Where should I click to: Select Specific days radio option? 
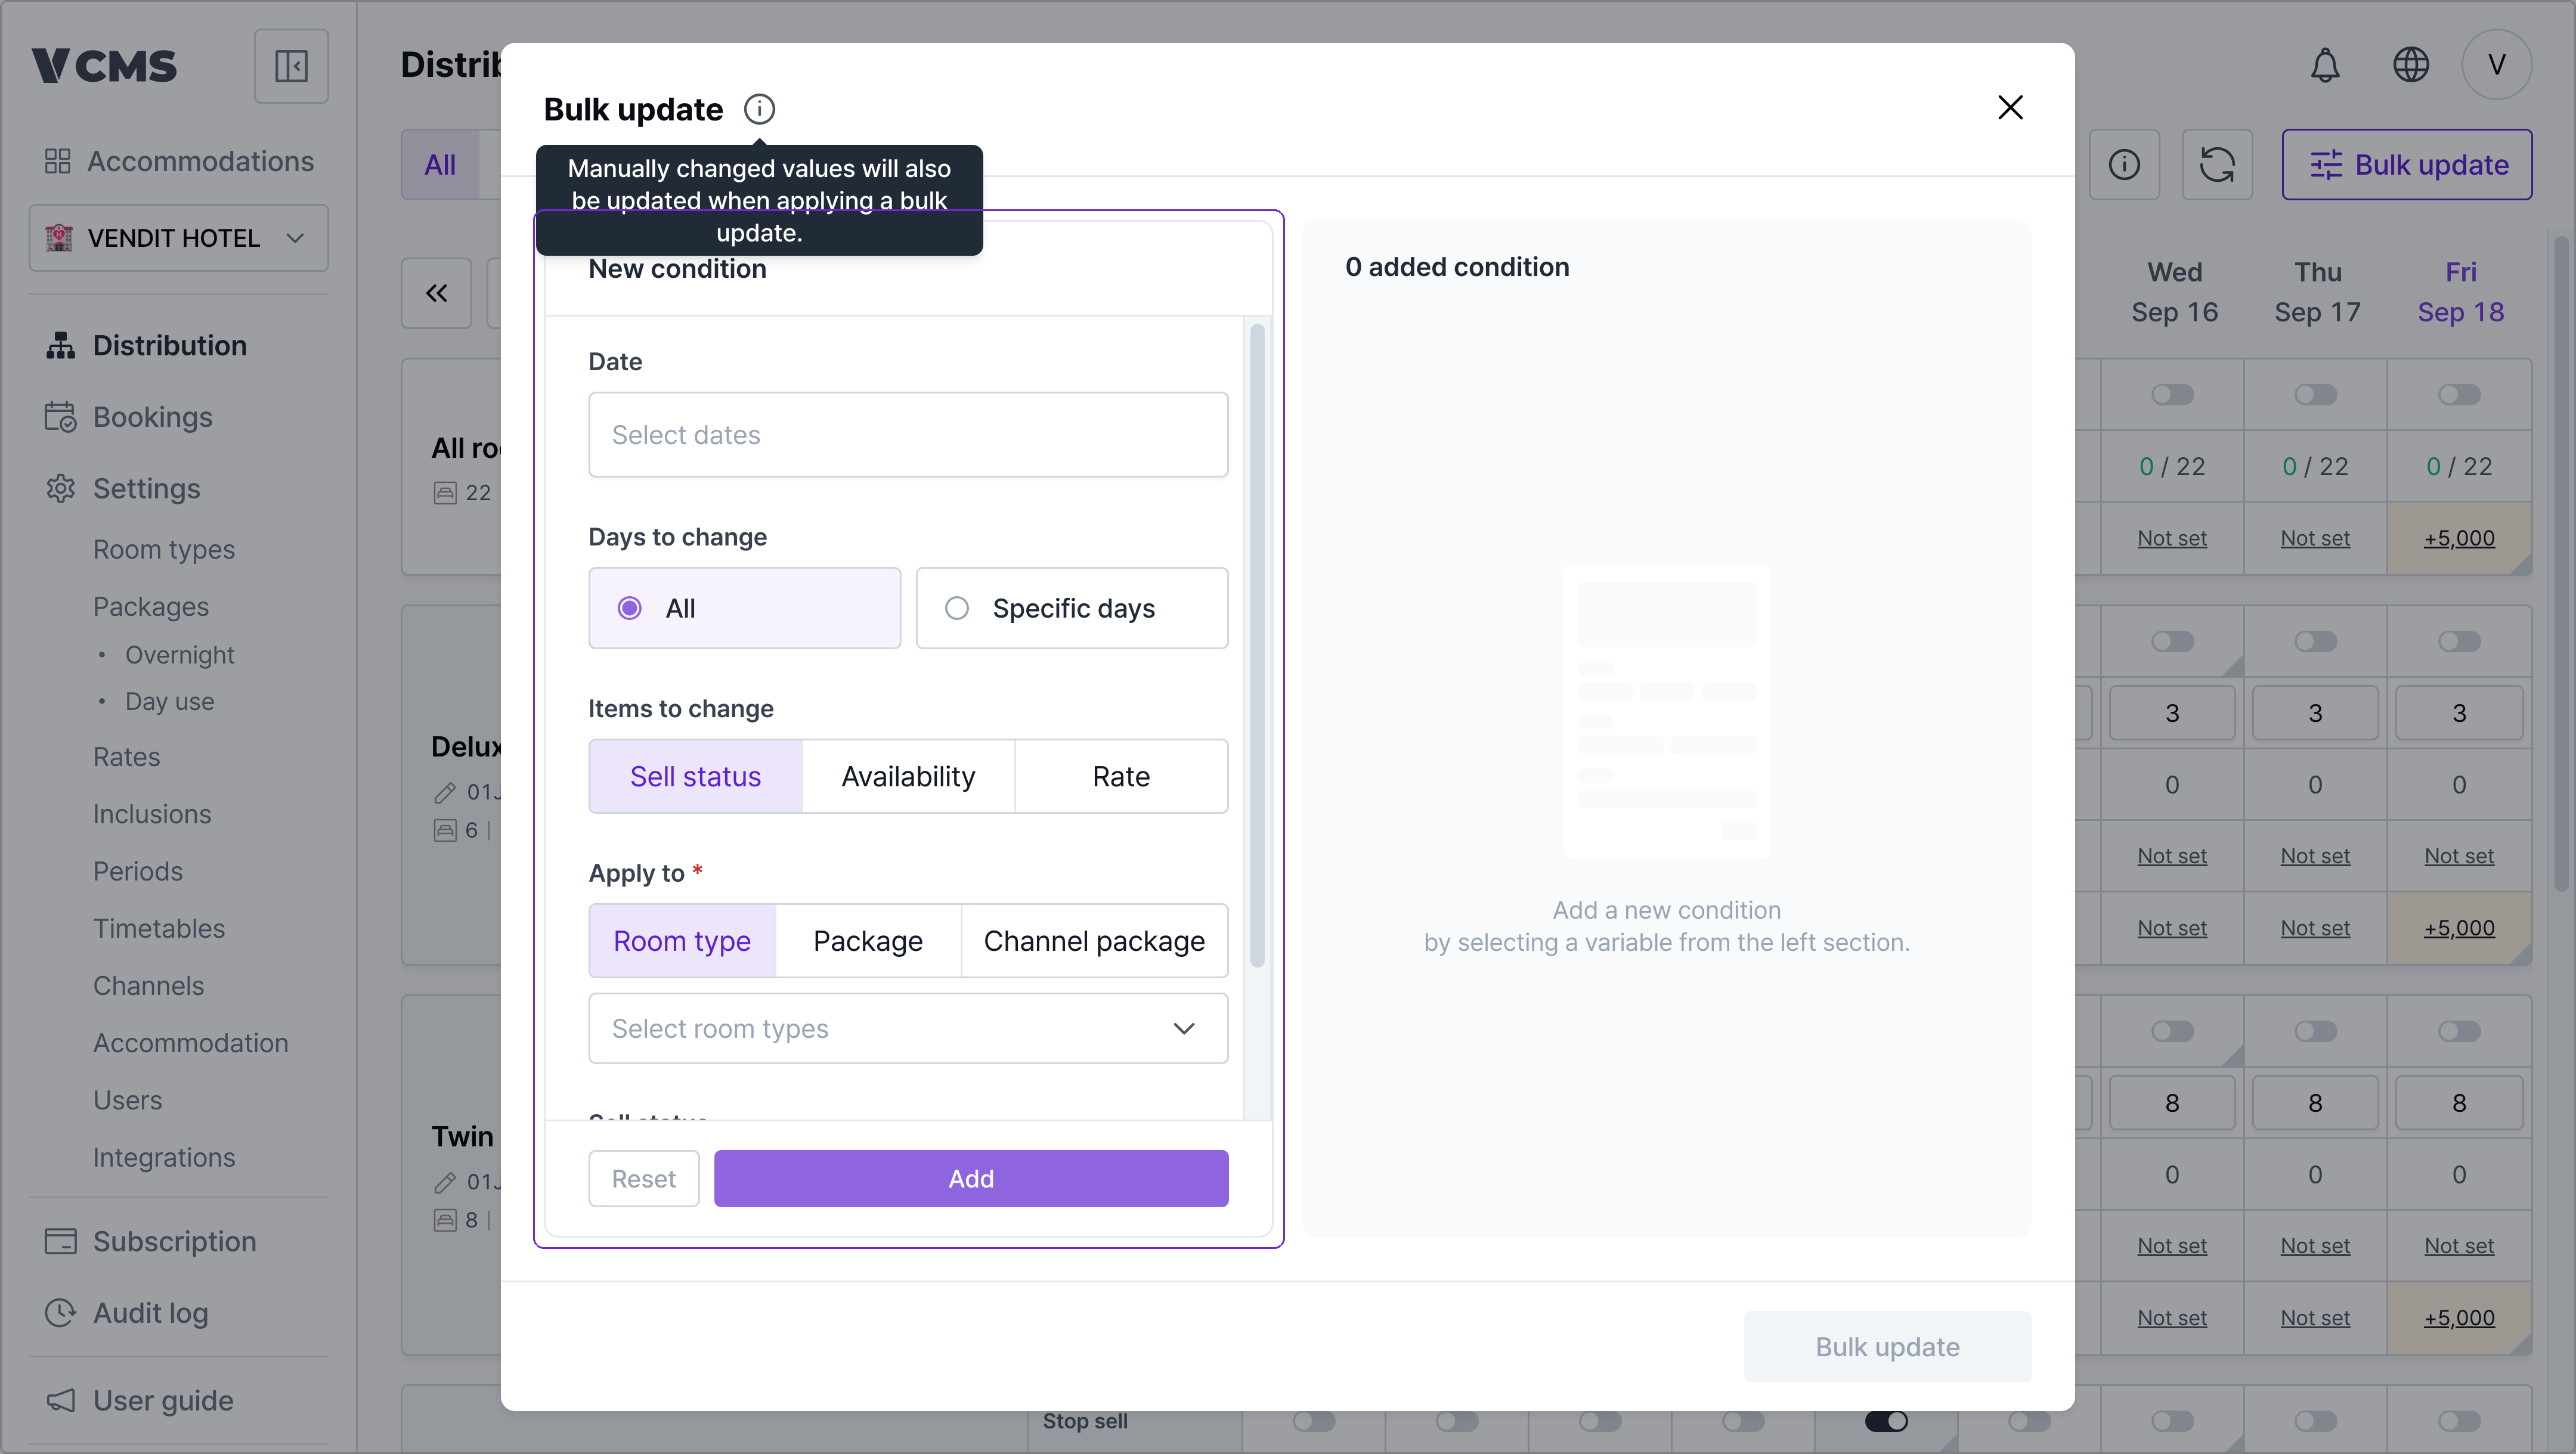coord(1072,608)
